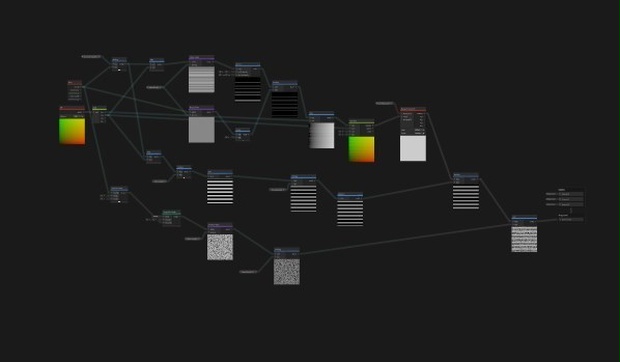Screen dimensions: 620x362
Task: Select the light gray striped preview under purple header
Action: point(202,79)
